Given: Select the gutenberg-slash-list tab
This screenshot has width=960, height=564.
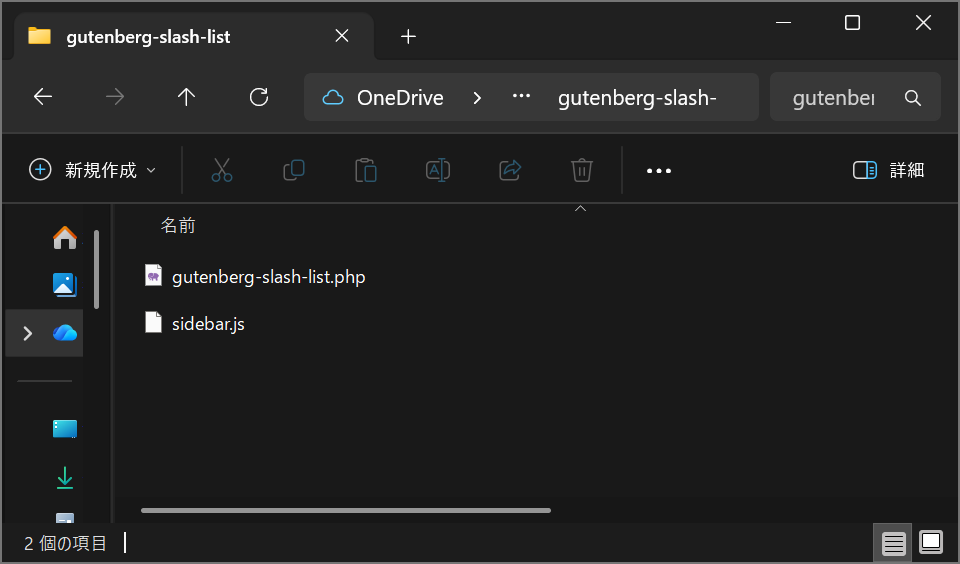Looking at the screenshot, I should 148,37.
